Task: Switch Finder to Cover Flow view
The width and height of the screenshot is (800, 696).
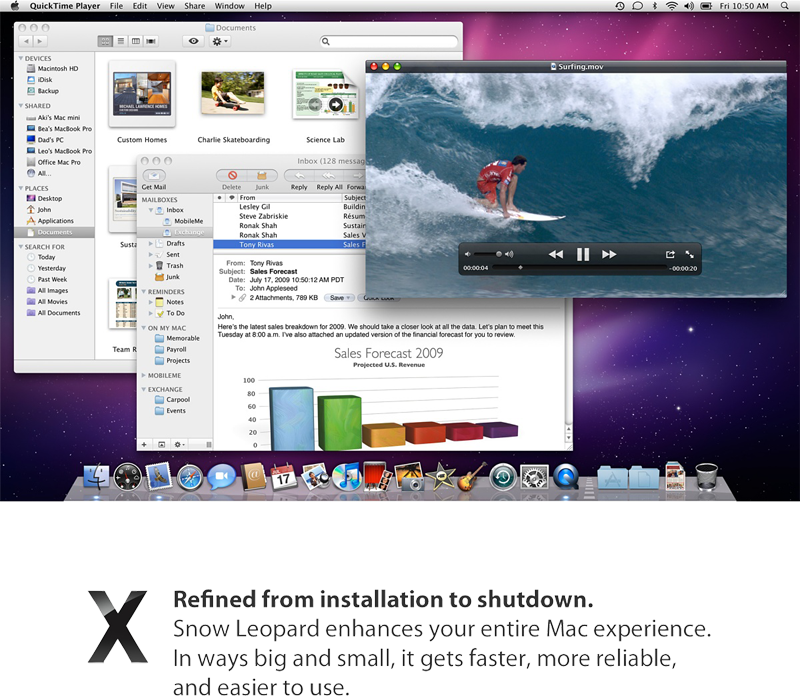Action: click(x=151, y=41)
